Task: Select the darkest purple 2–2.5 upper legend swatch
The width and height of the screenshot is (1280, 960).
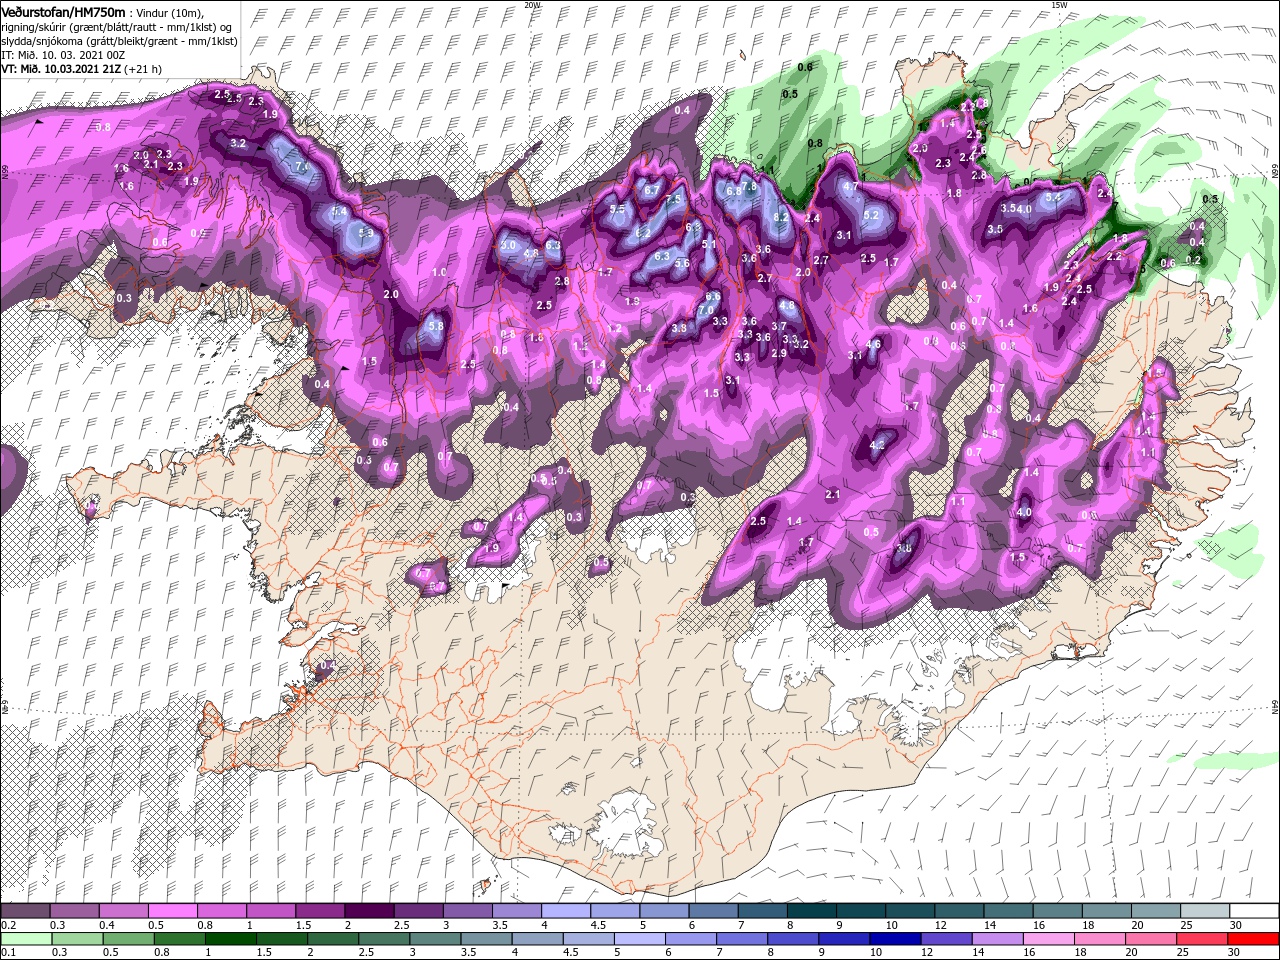Action: 368,910
